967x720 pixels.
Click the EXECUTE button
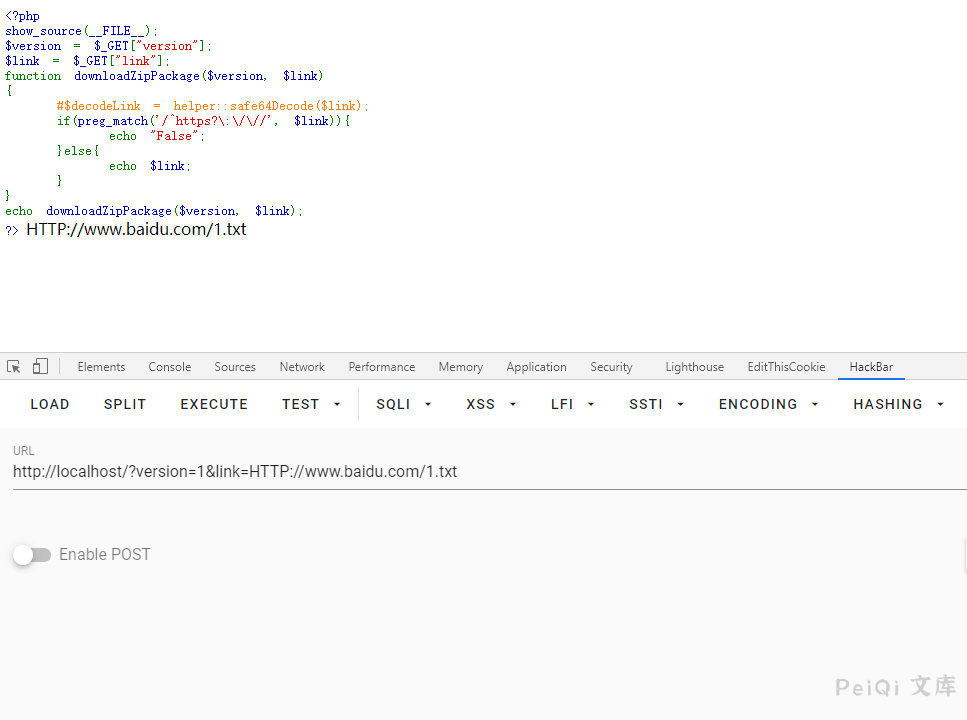pos(214,404)
